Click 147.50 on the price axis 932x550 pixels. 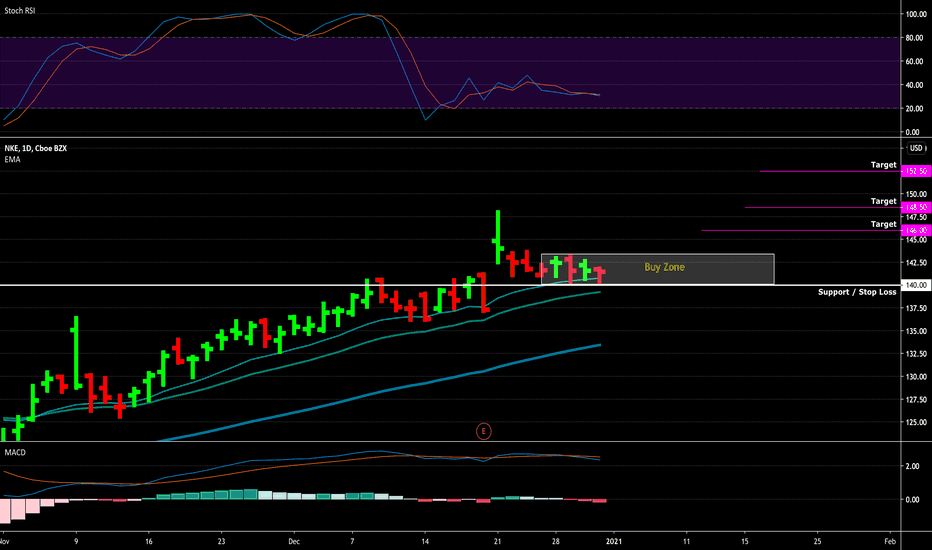point(916,218)
